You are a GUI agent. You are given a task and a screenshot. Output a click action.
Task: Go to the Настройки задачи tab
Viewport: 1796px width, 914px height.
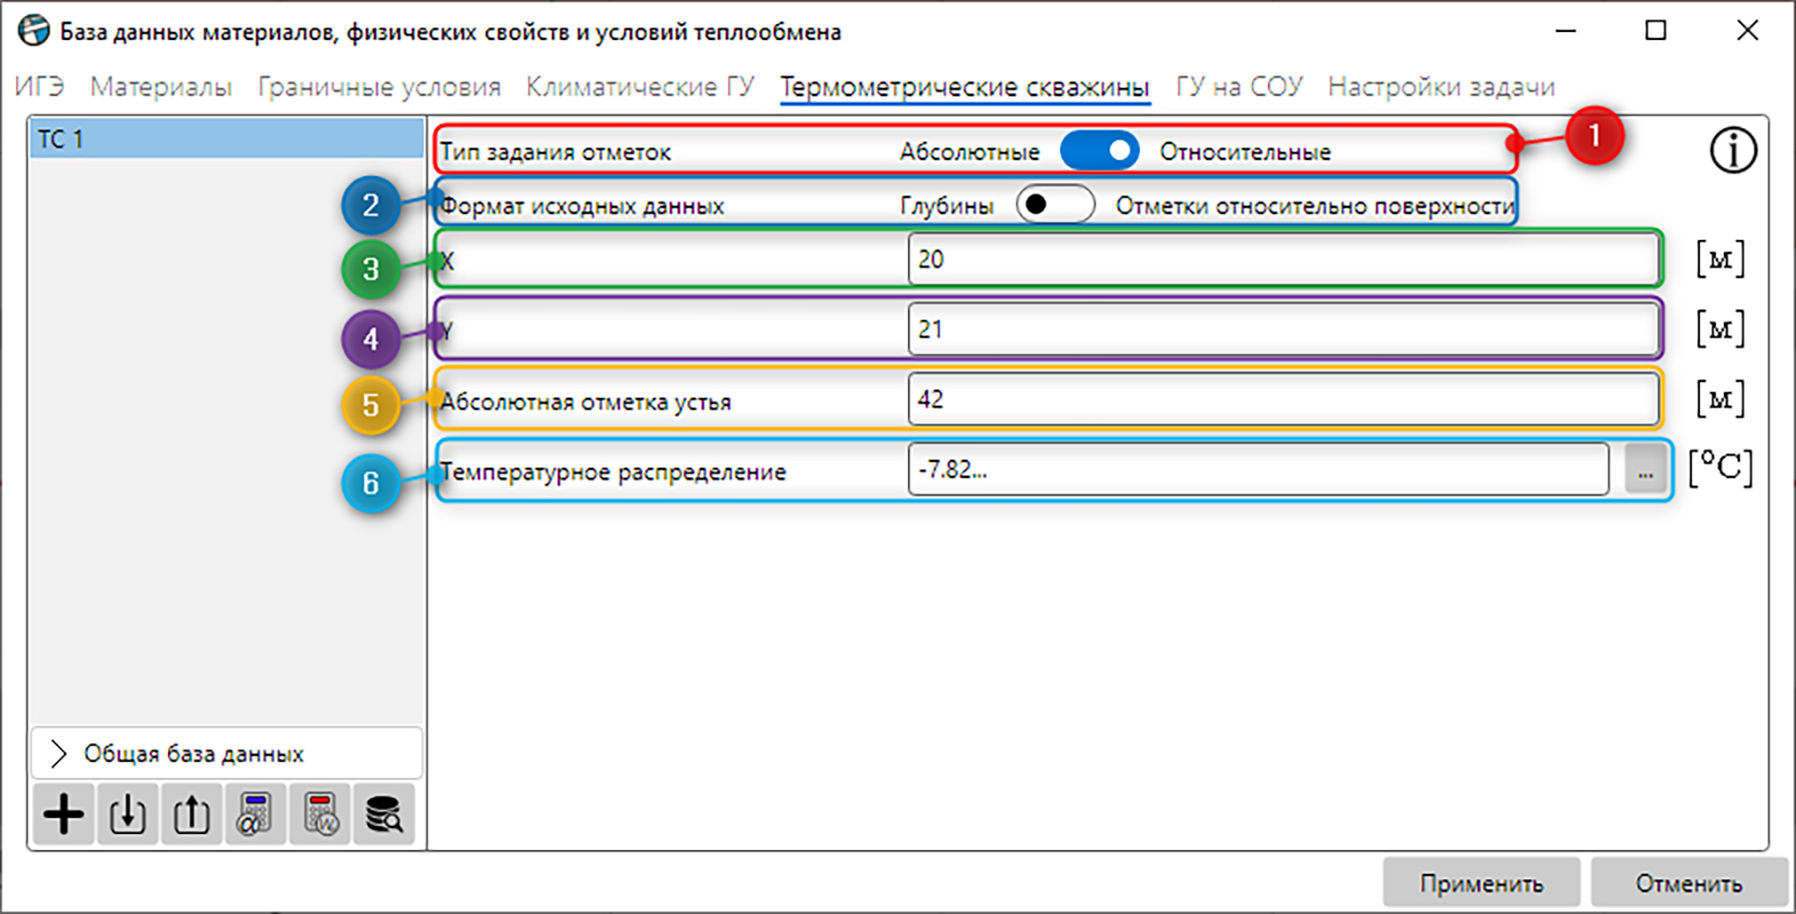tap(1441, 87)
